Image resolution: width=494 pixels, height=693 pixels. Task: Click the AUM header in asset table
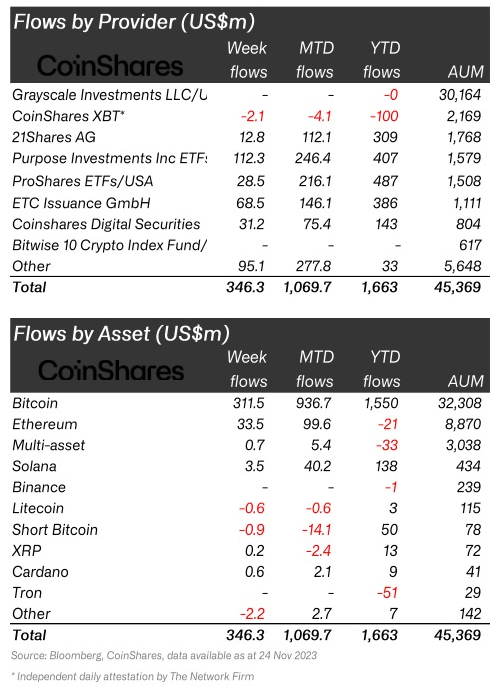tap(466, 381)
